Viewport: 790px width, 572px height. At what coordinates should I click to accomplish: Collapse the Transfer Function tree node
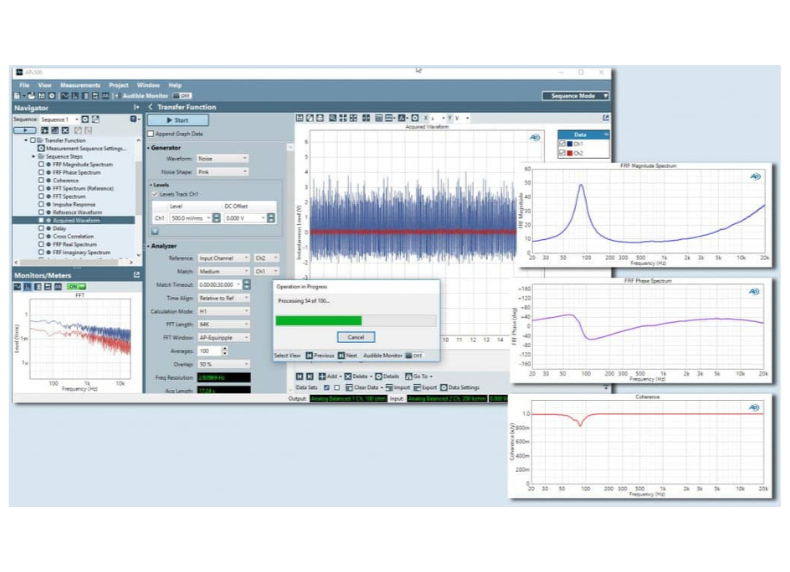tap(26, 141)
